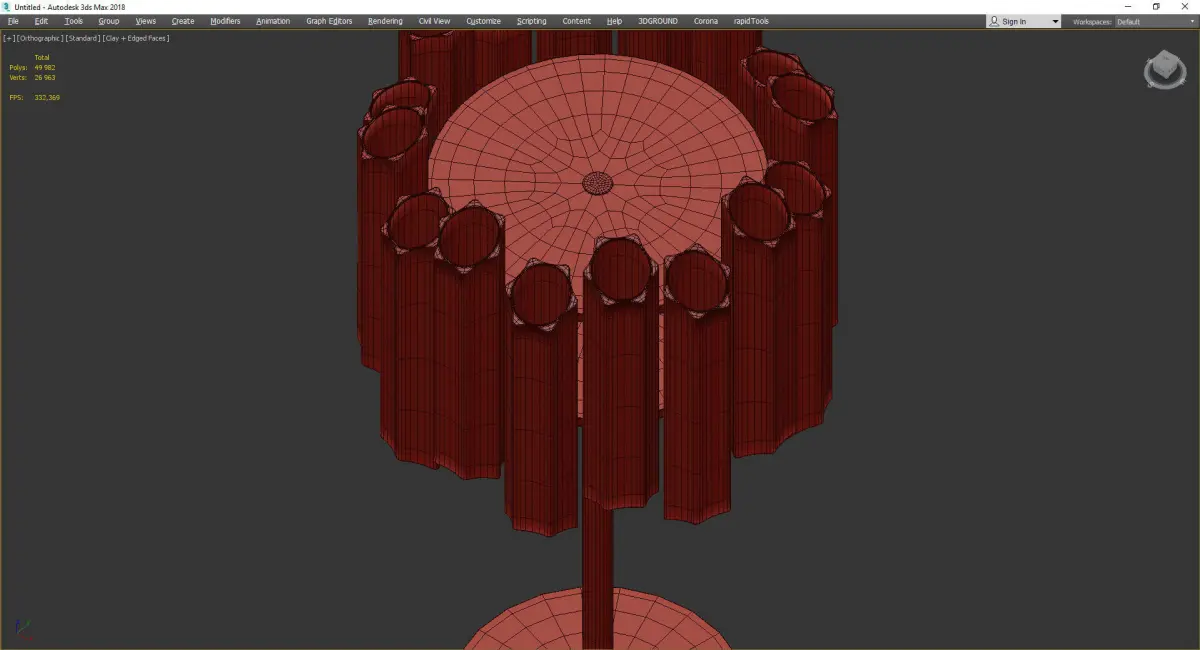Open the Graph Editors menu
Screen dimensions: 1200x650
pyautogui.click(x=329, y=21)
